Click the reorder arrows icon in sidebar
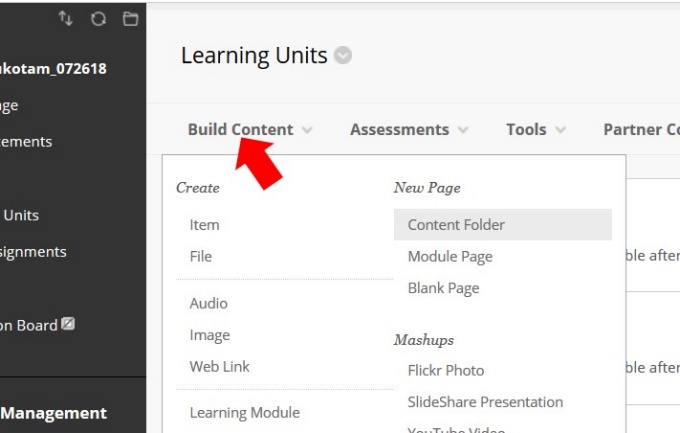The width and height of the screenshot is (680, 433). (x=66, y=19)
